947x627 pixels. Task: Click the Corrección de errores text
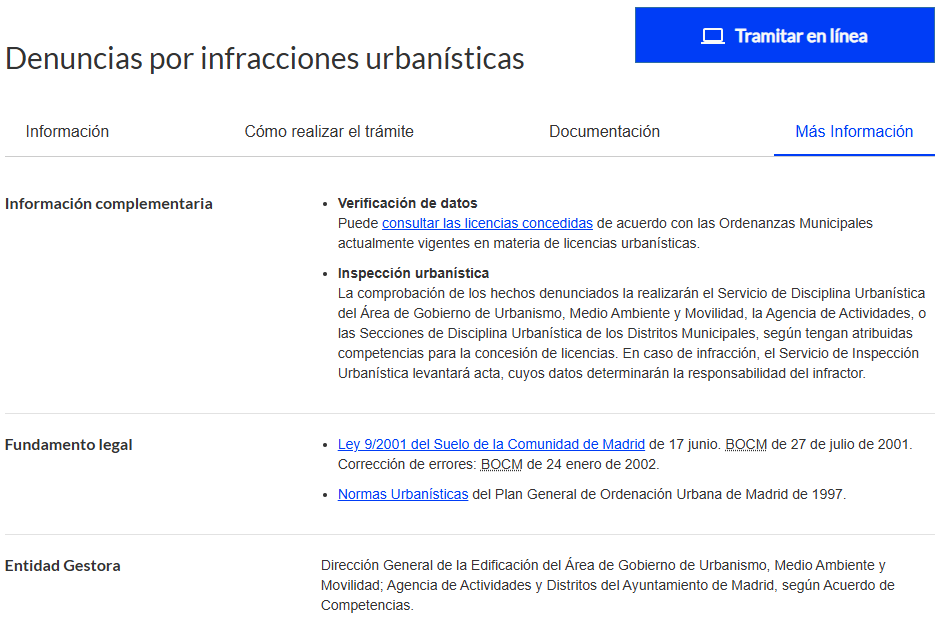coord(406,465)
